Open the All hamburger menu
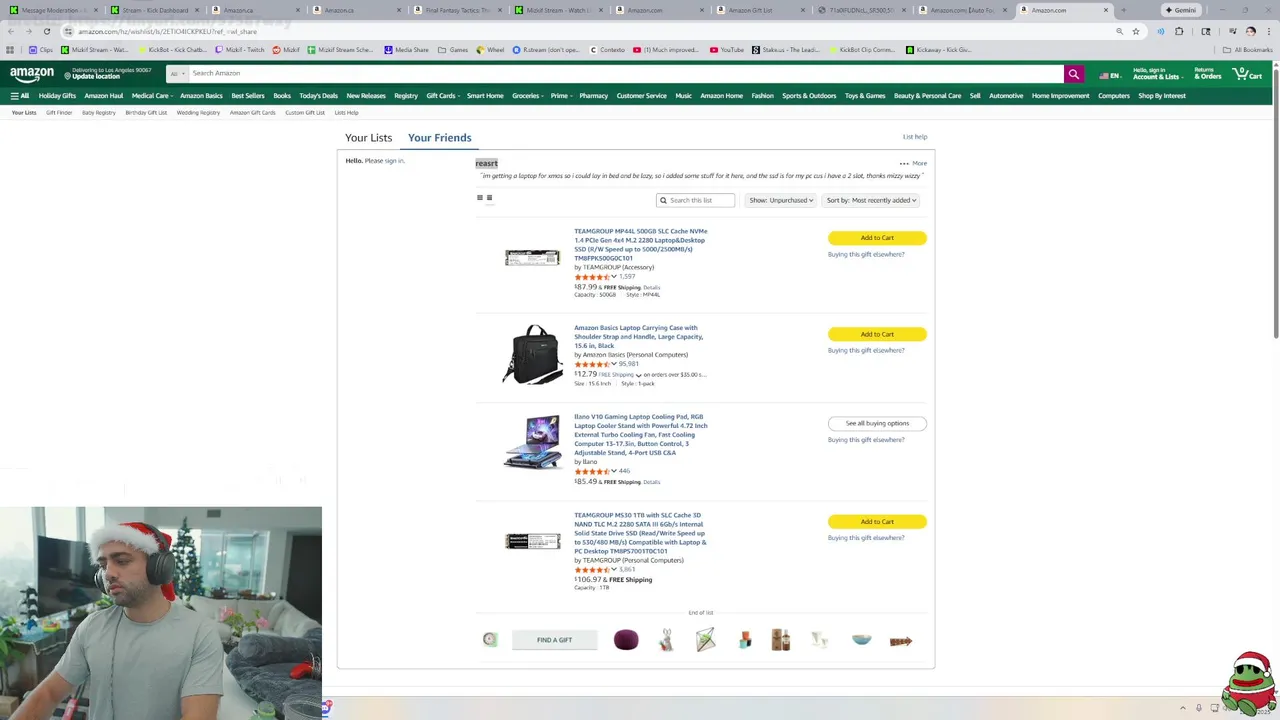Screen dimensions: 1280x720 pyautogui.click(x=19, y=96)
